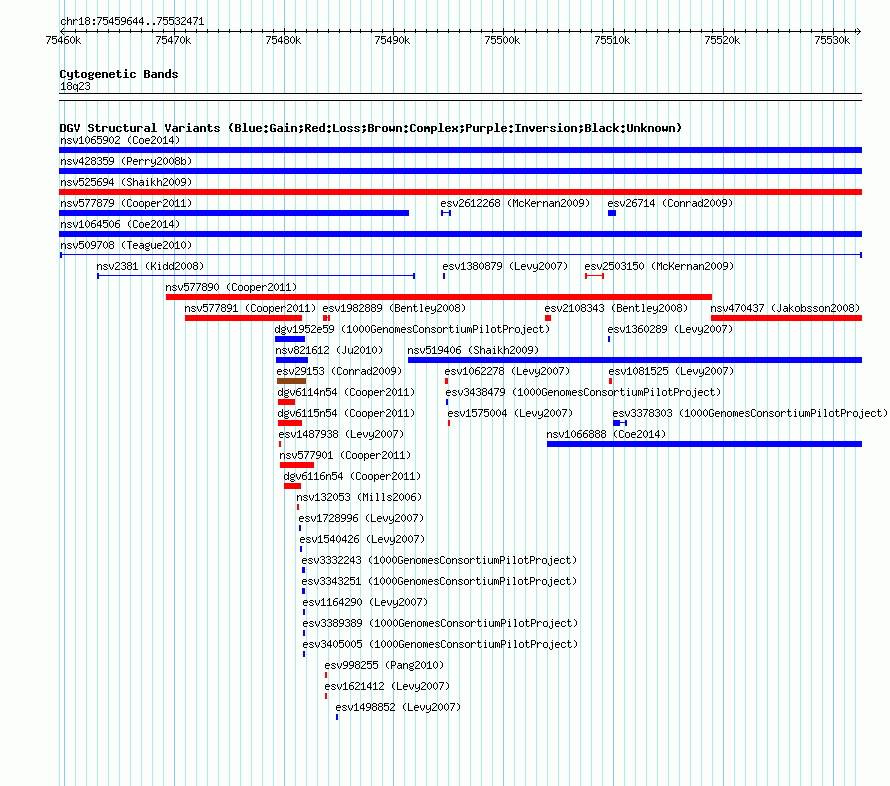The height and width of the screenshot is (786, 890).
Task: Click the chr18:75459644..75532471 position label
Action: point(132,21)
